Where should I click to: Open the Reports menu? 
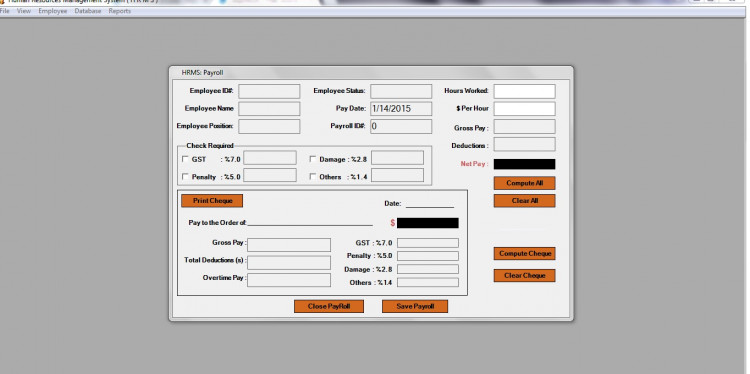(120, 11)
